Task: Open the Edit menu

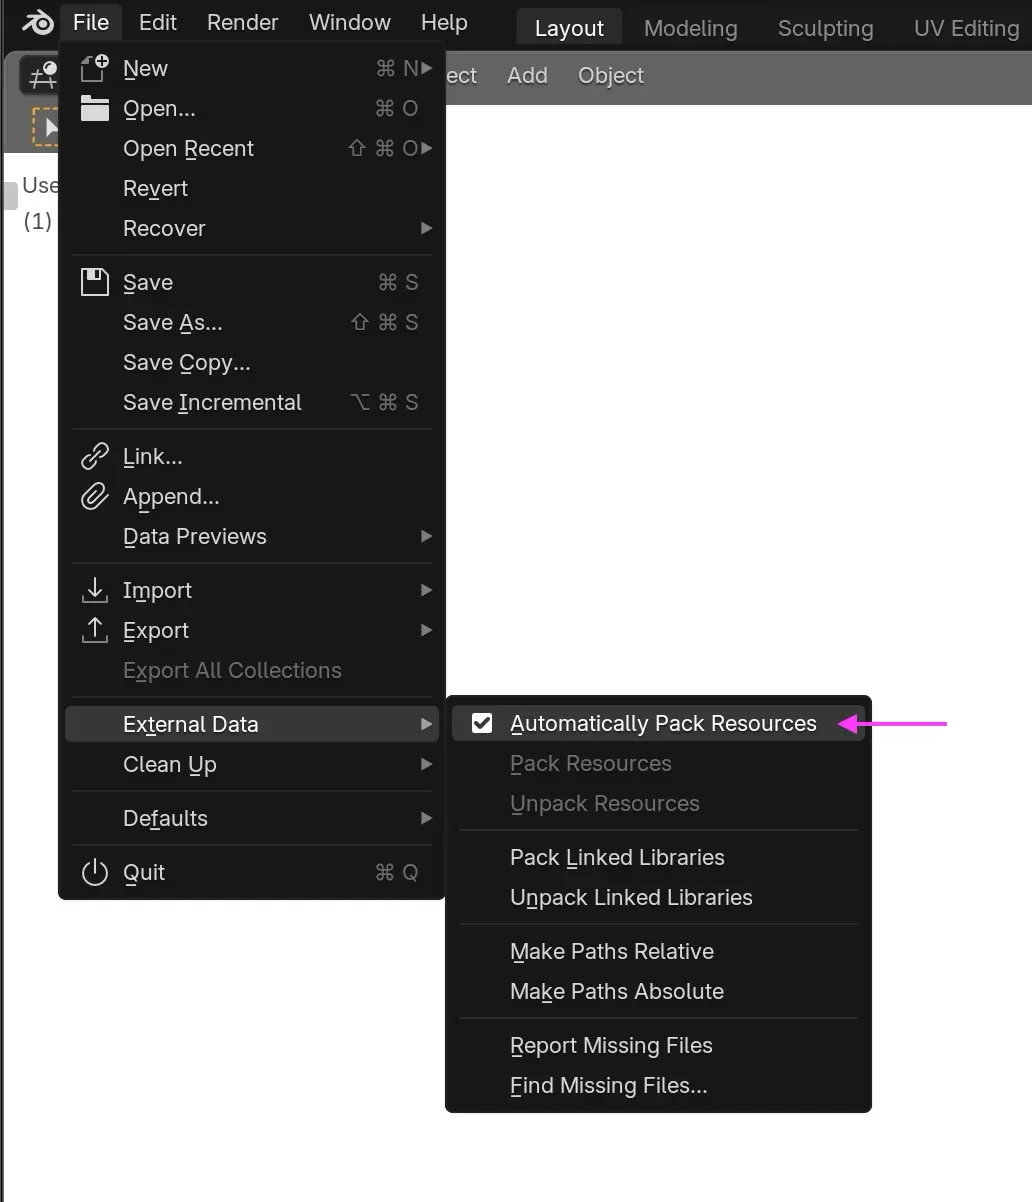Action: pyautogui.click(x=158, y=23)
